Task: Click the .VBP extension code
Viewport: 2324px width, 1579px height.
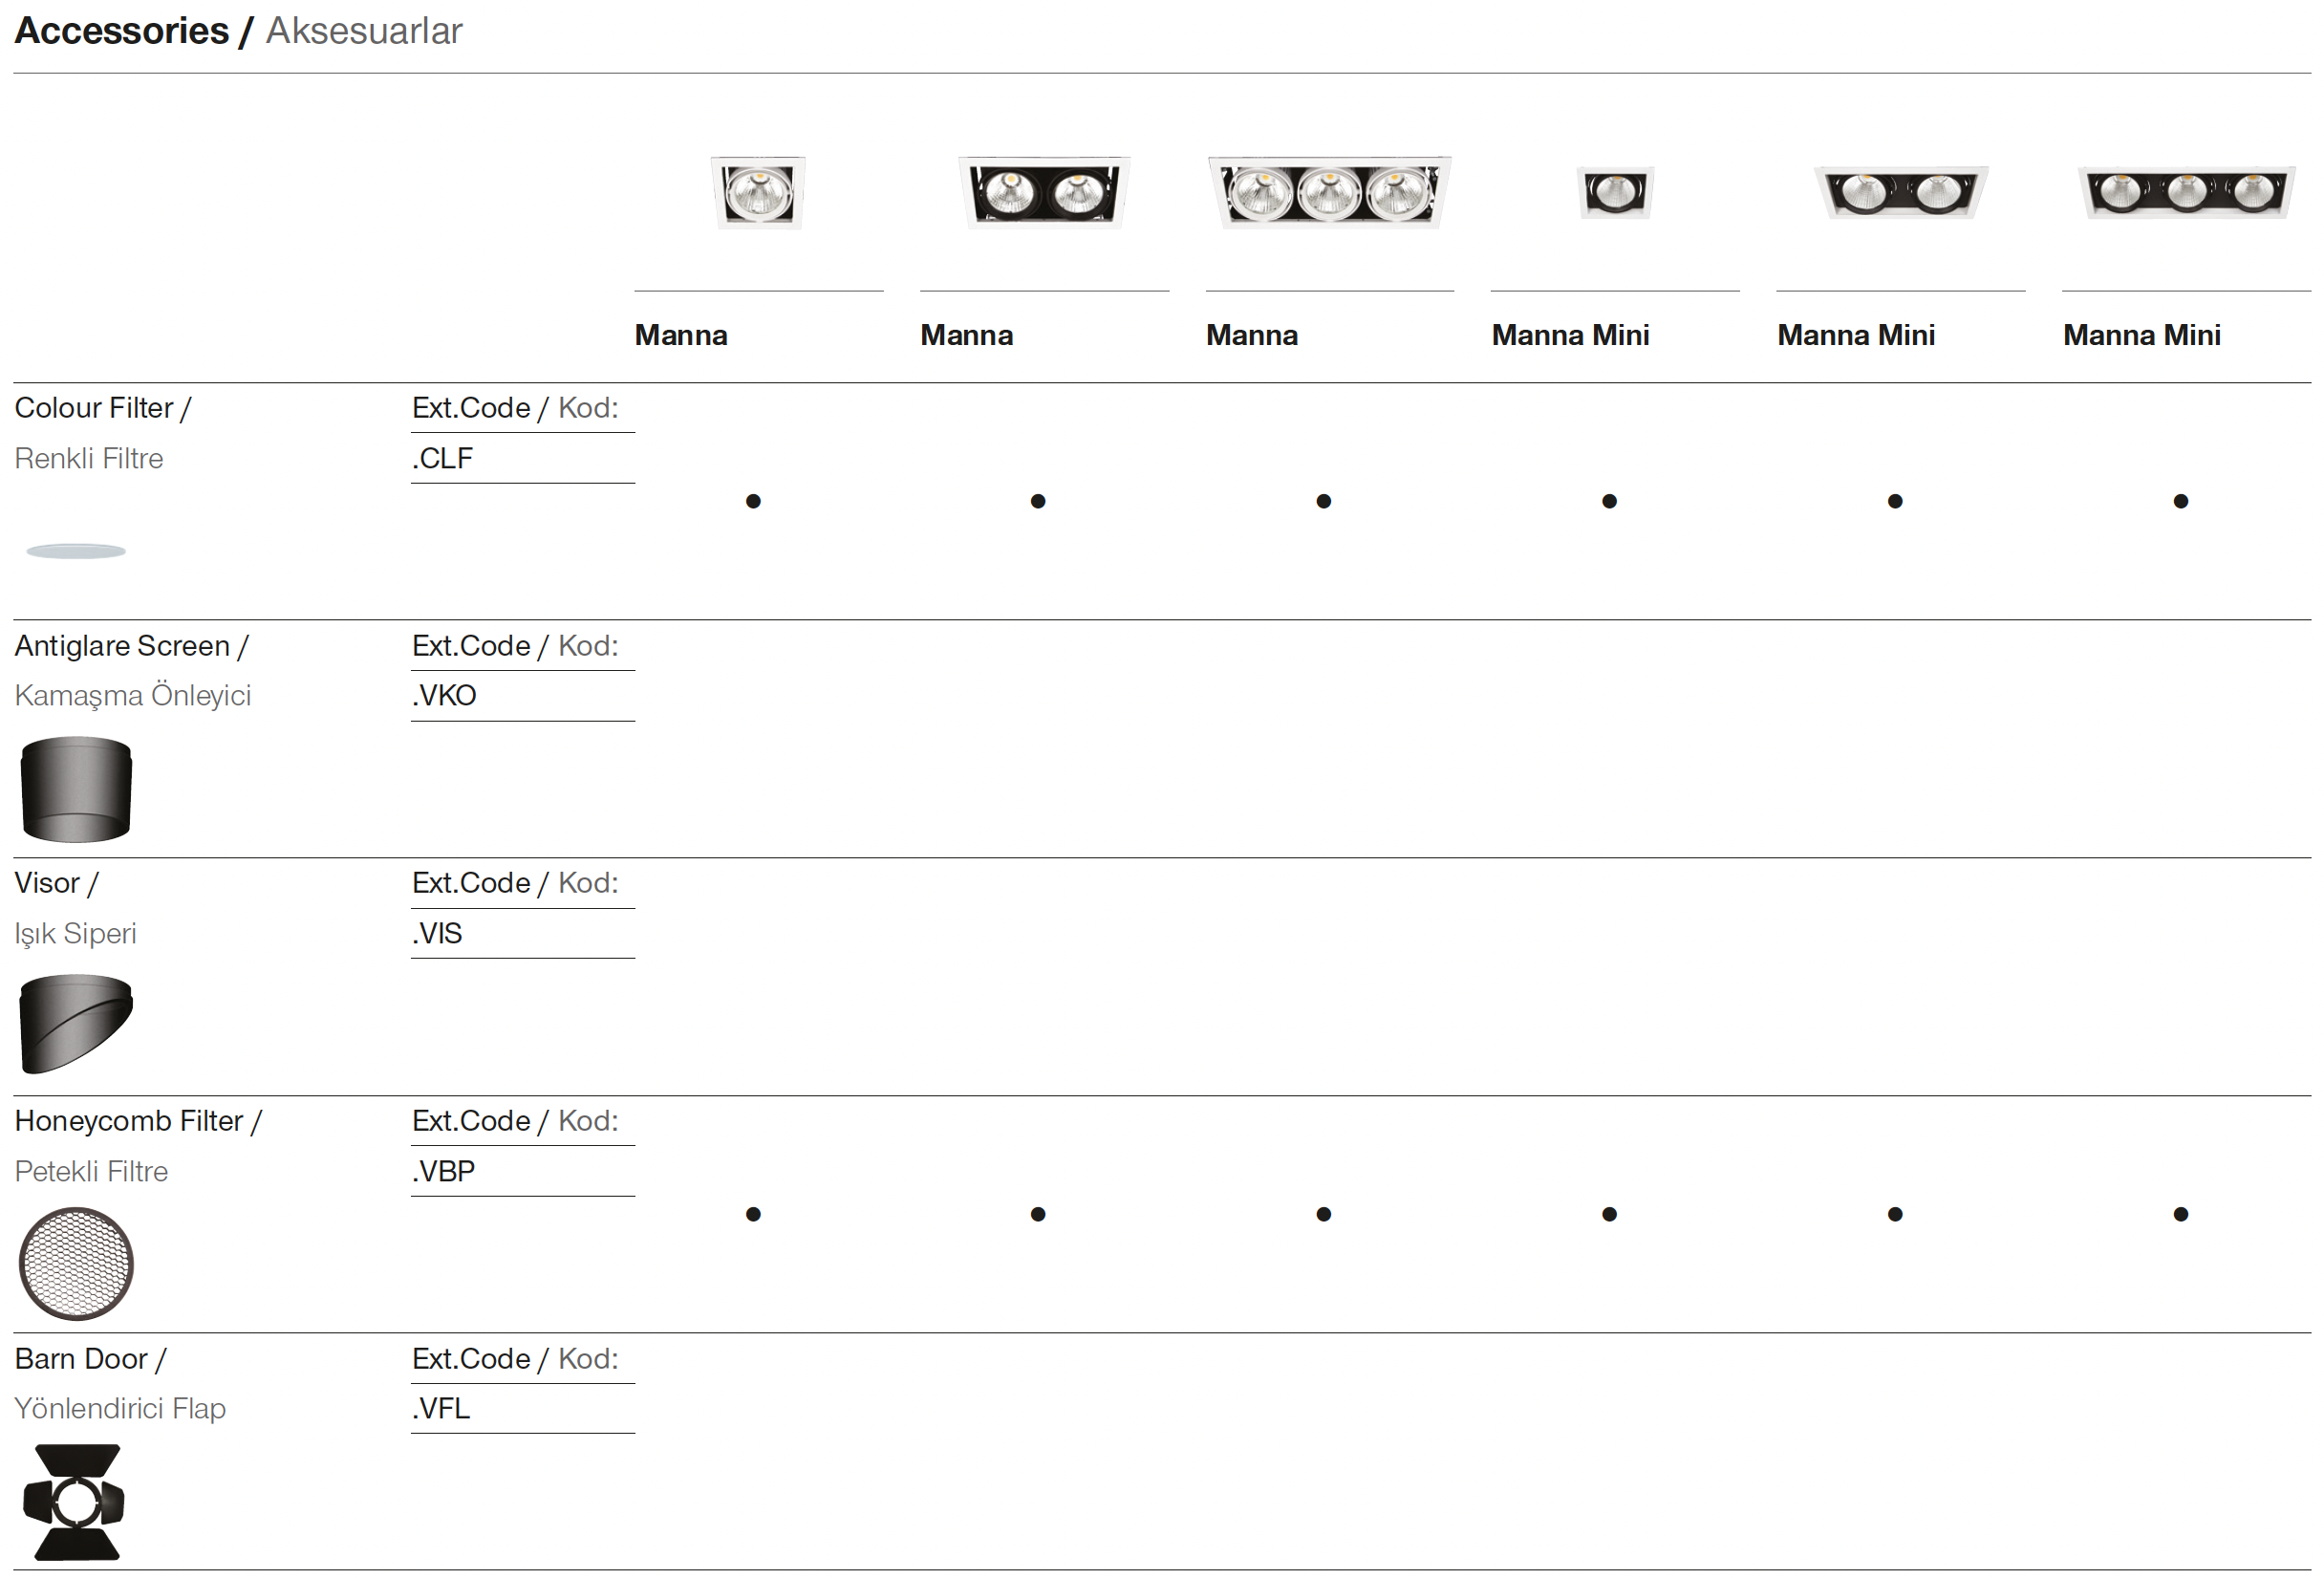Action: 444,1172
